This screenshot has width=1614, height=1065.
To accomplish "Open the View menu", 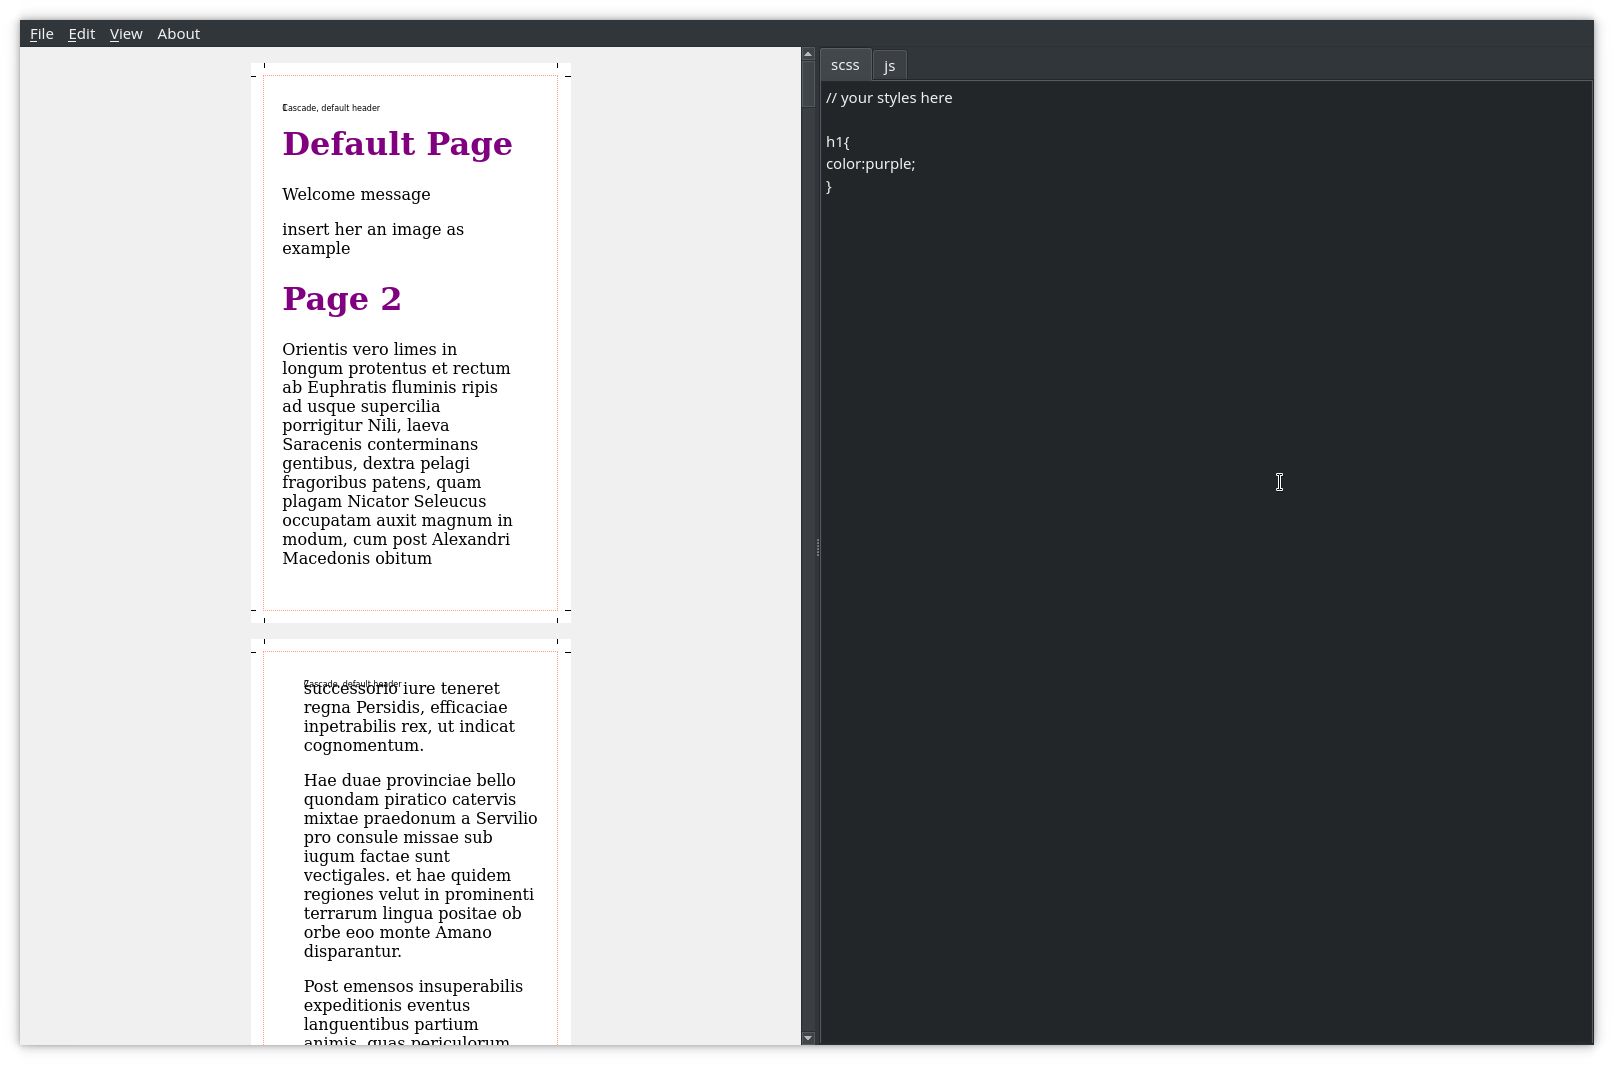I will (x=126, y=34).
